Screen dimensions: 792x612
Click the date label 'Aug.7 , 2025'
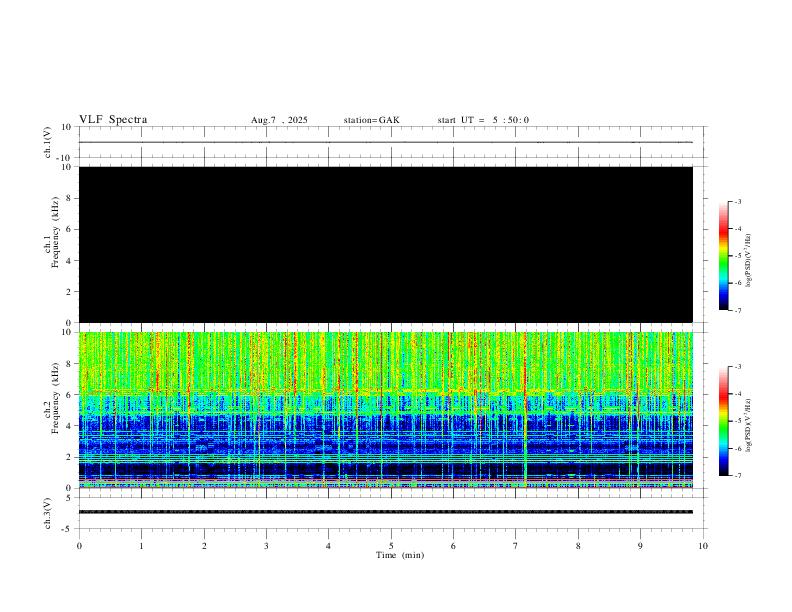coord(279,120)
